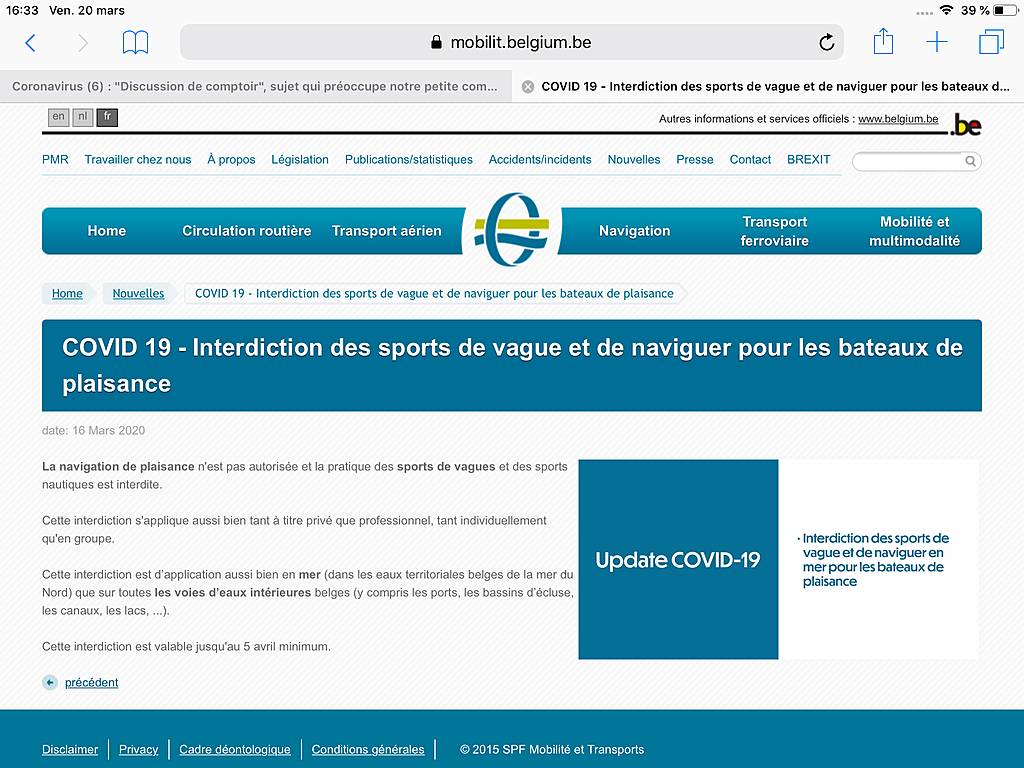Open the PMR menu link
This screenshot has width=1024, height=768.
(x=55, y=159)
